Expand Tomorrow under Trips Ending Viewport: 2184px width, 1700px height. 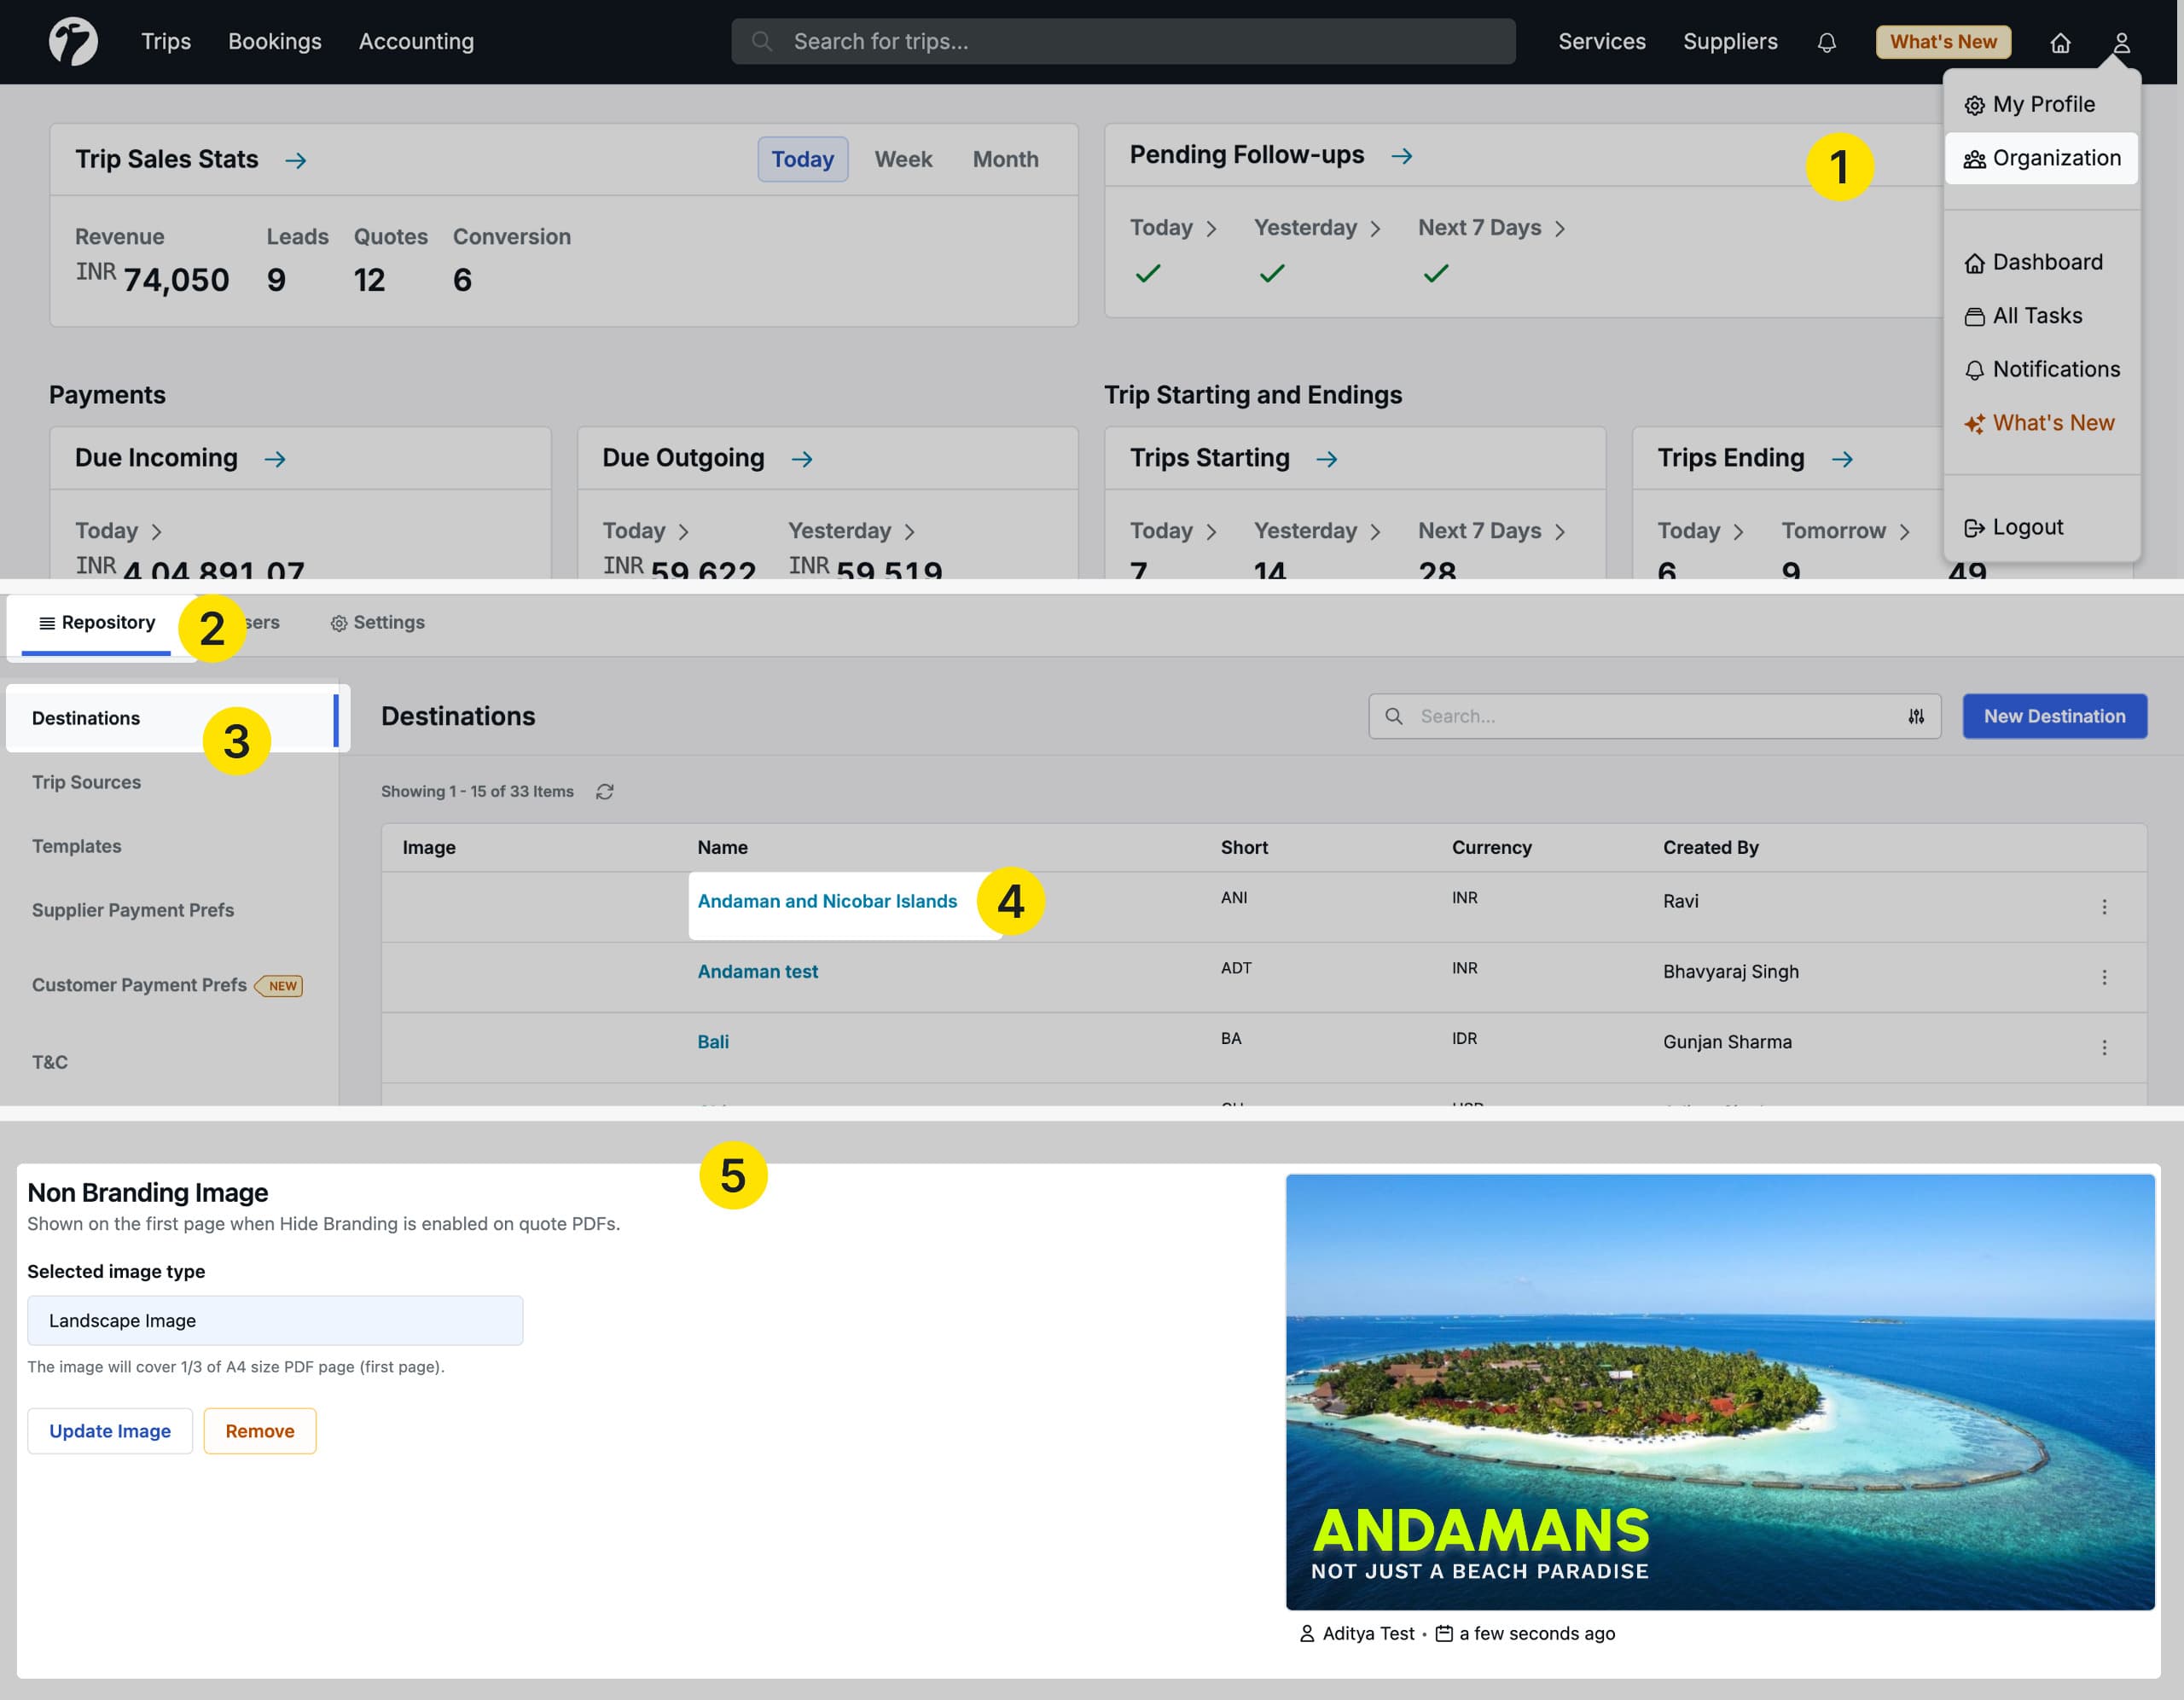click(1846, 531)
